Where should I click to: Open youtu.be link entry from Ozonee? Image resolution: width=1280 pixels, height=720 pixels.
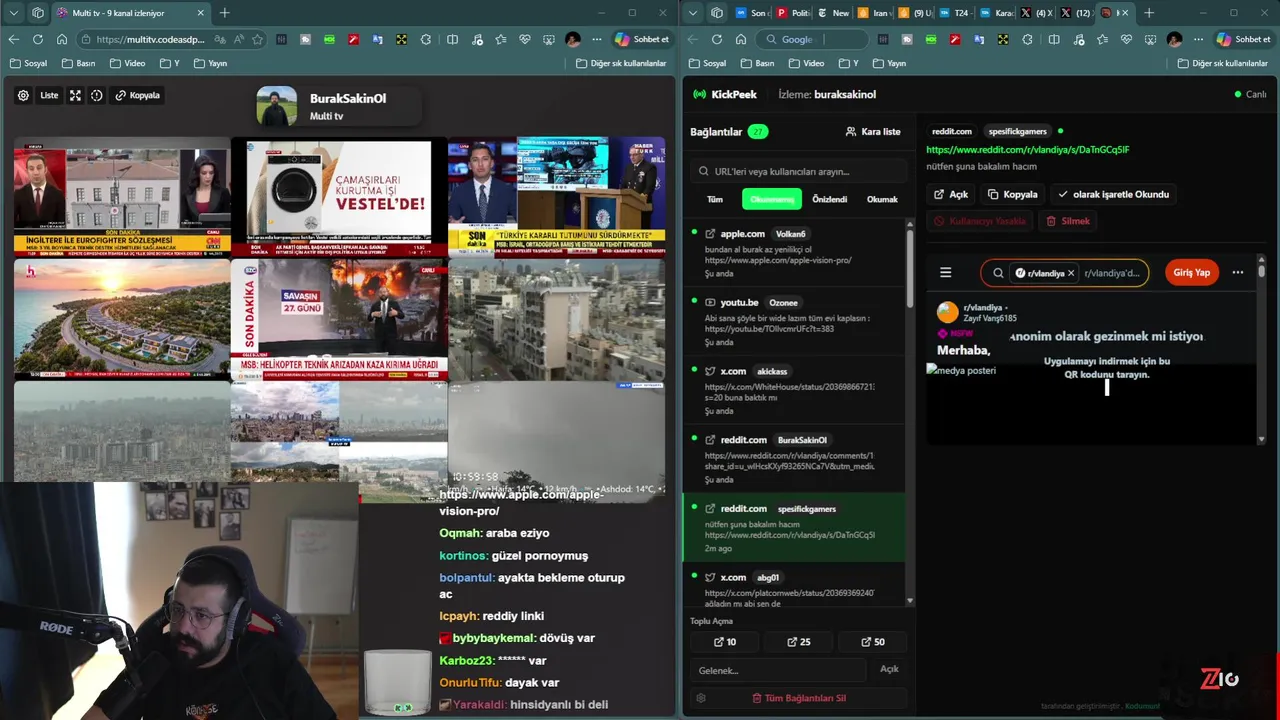[x=794, y=322]
